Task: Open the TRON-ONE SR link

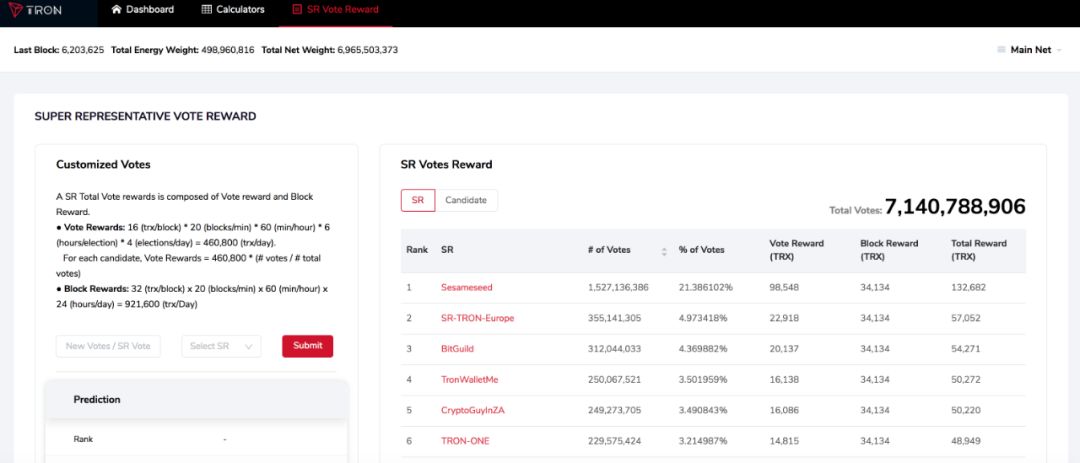Action: tap(465, 441)
